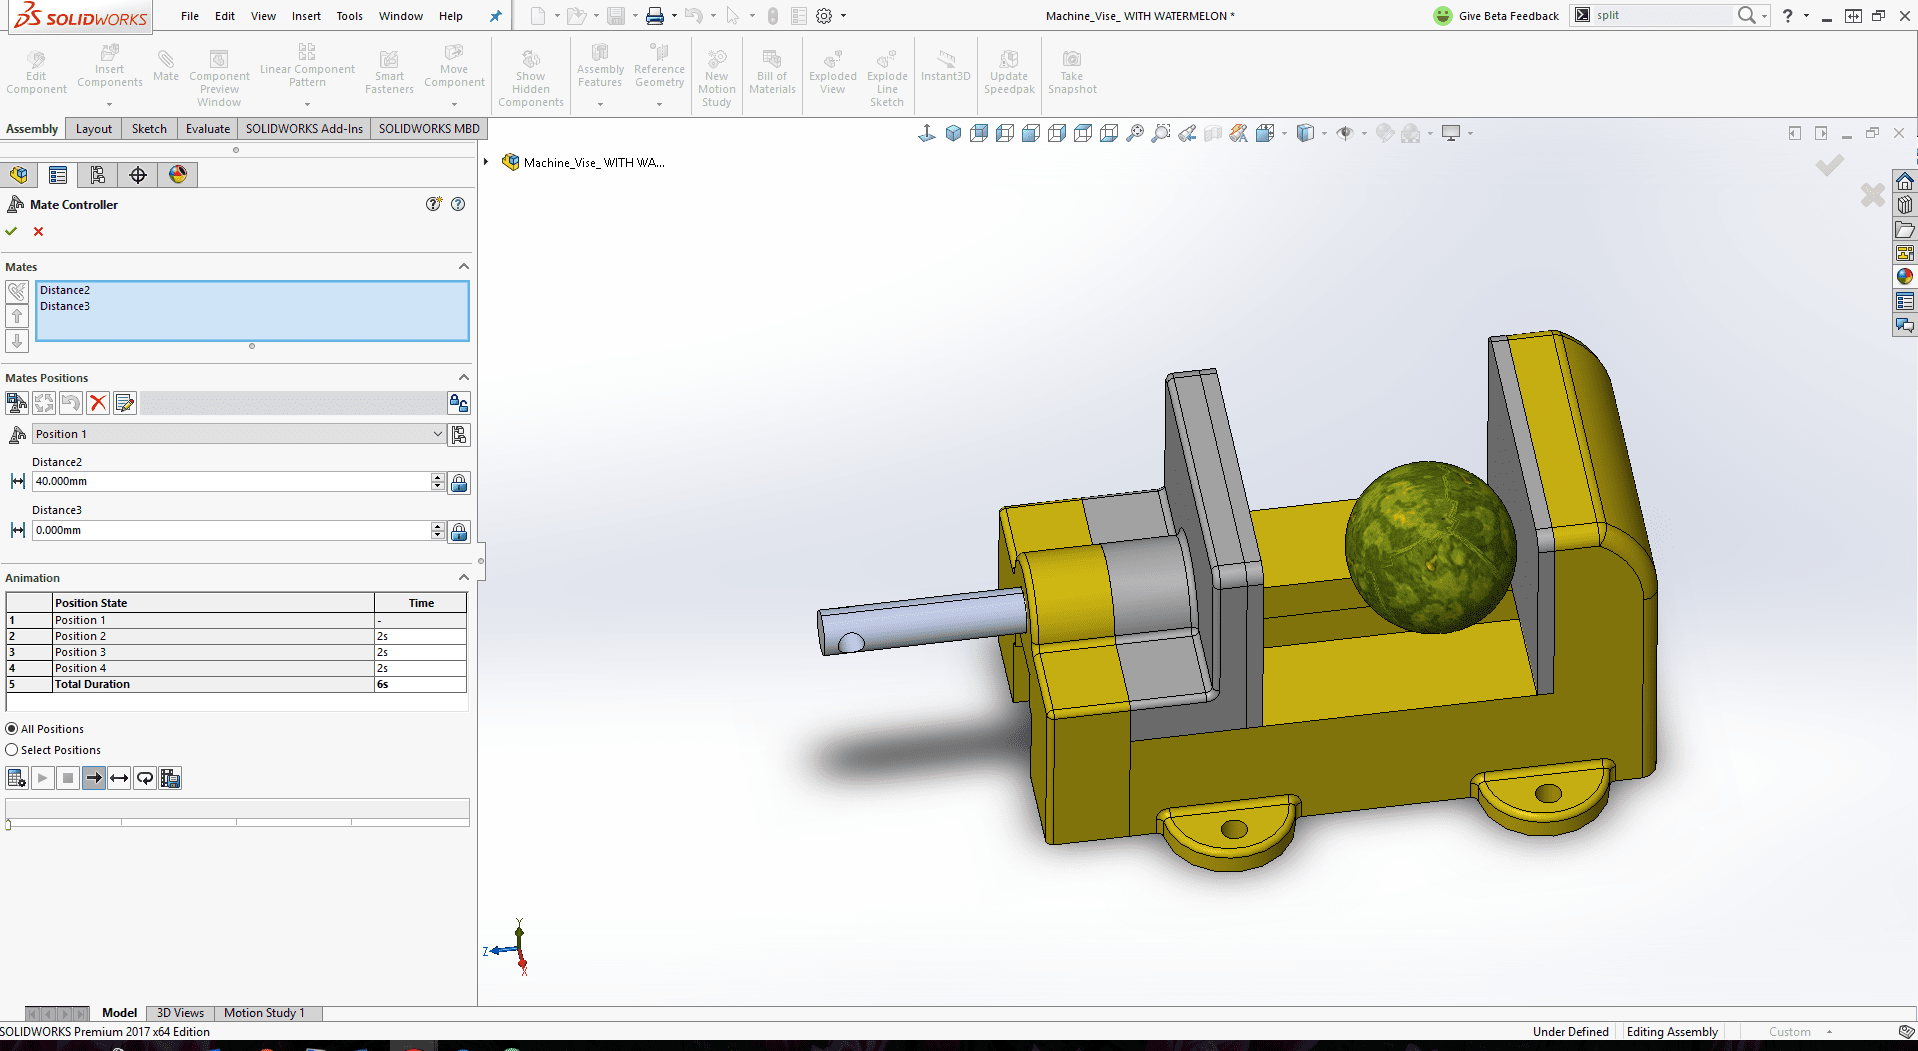Viewport: 1918px width, 1051px height.
Task: Collapse the Animation section
Action: [463, 578]
